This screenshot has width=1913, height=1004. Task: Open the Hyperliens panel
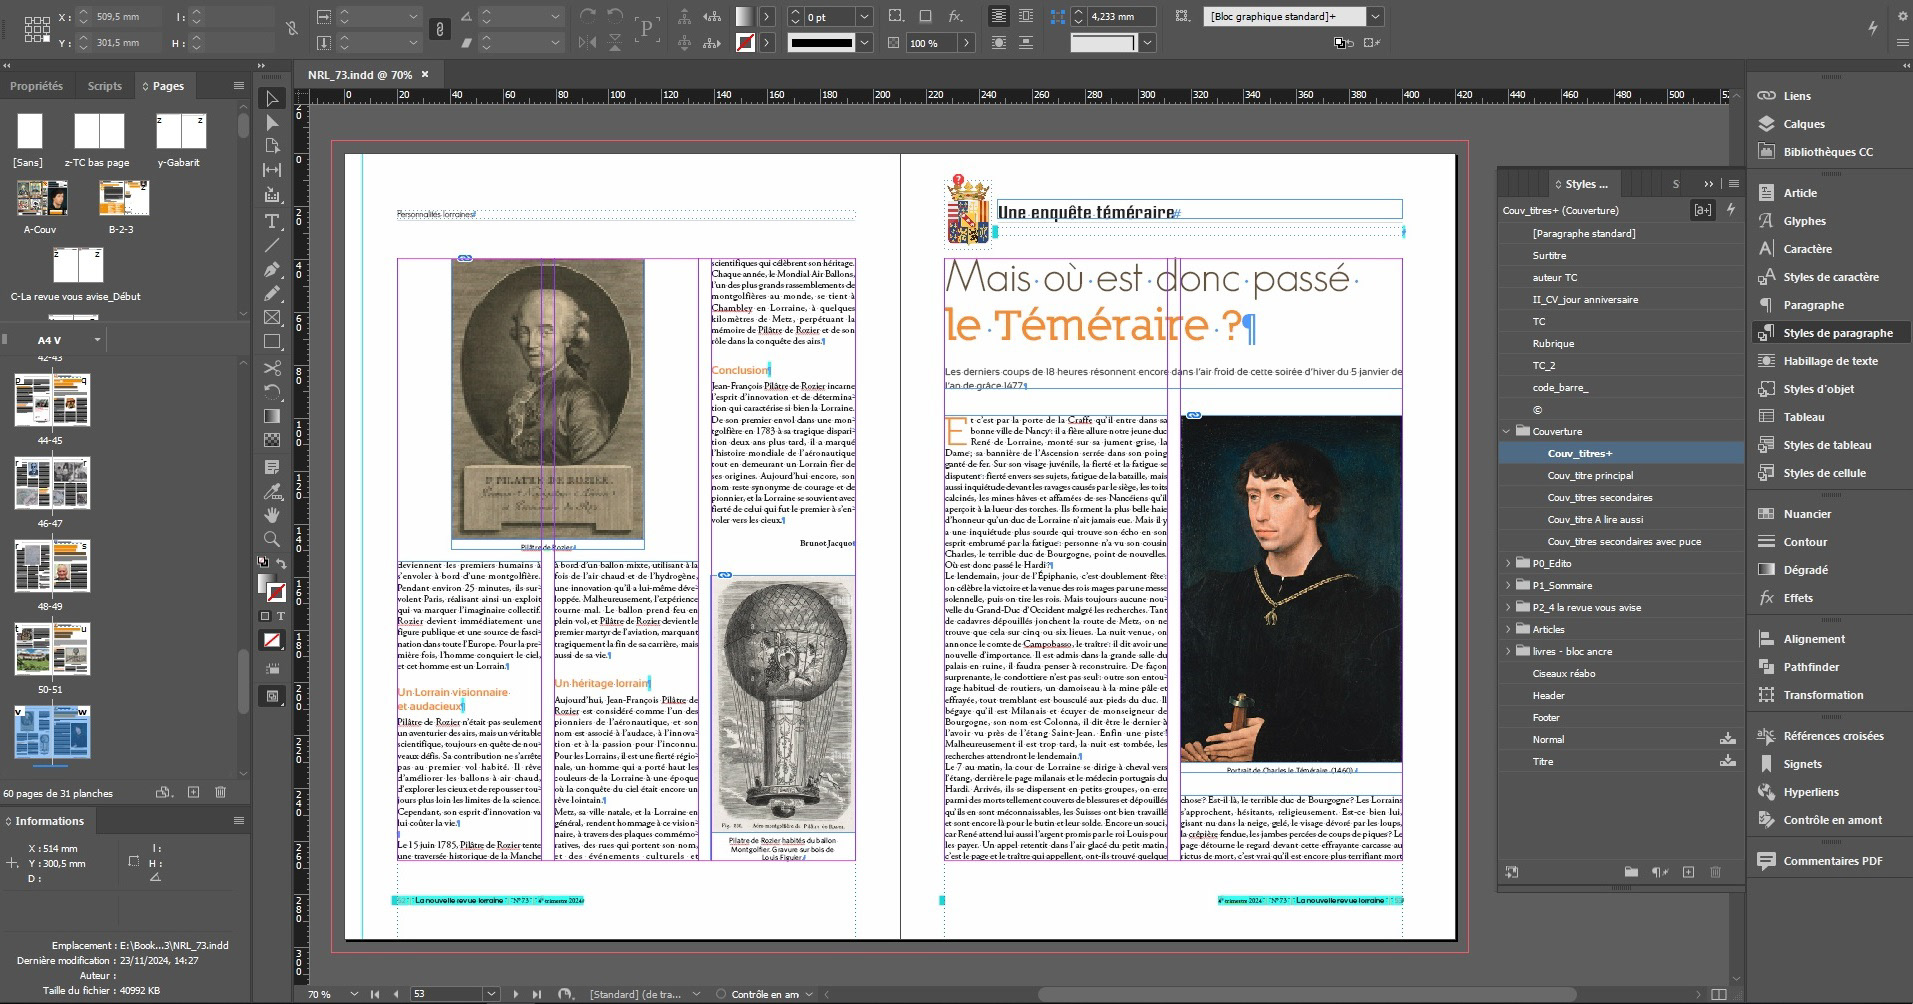[x=1810, y=792]
